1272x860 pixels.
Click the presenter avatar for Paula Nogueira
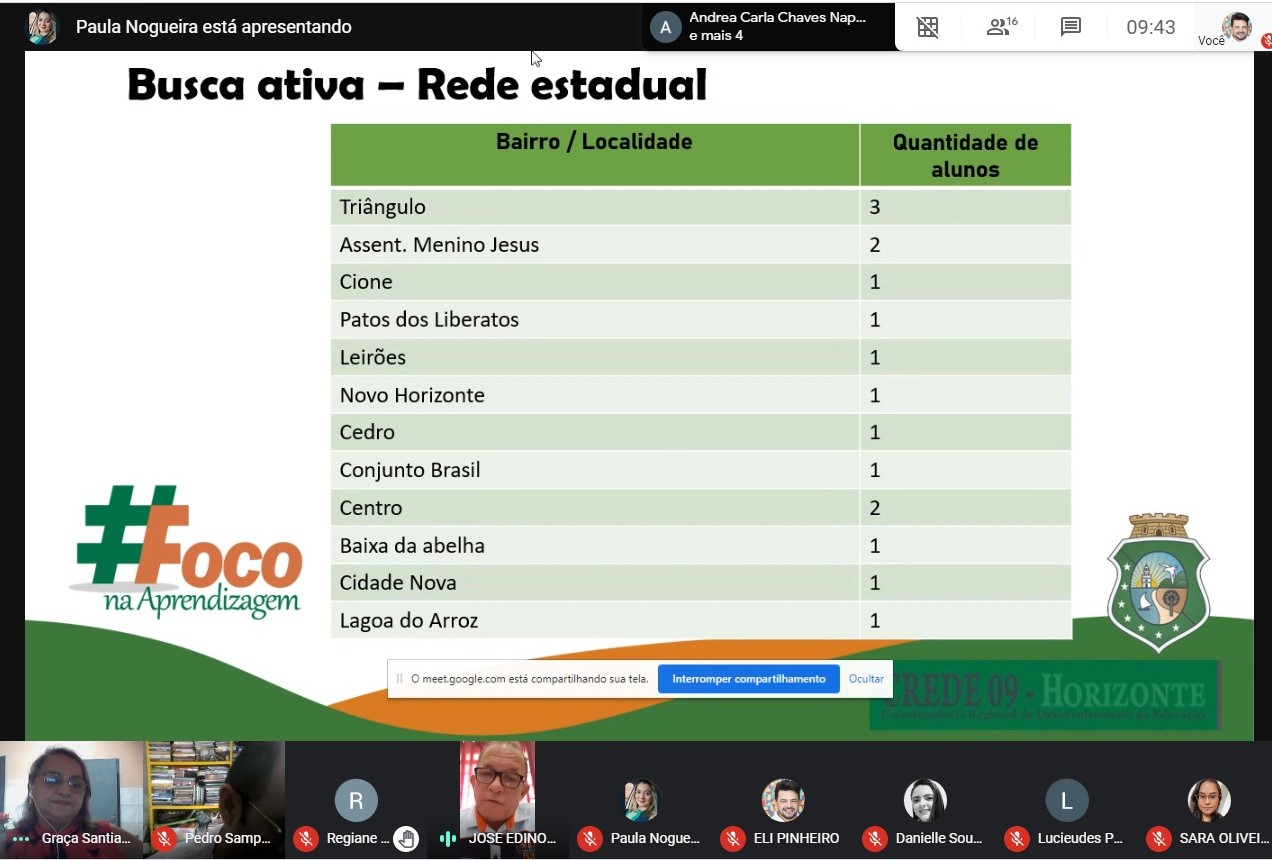pyautogui.click(x=42, y=27)
